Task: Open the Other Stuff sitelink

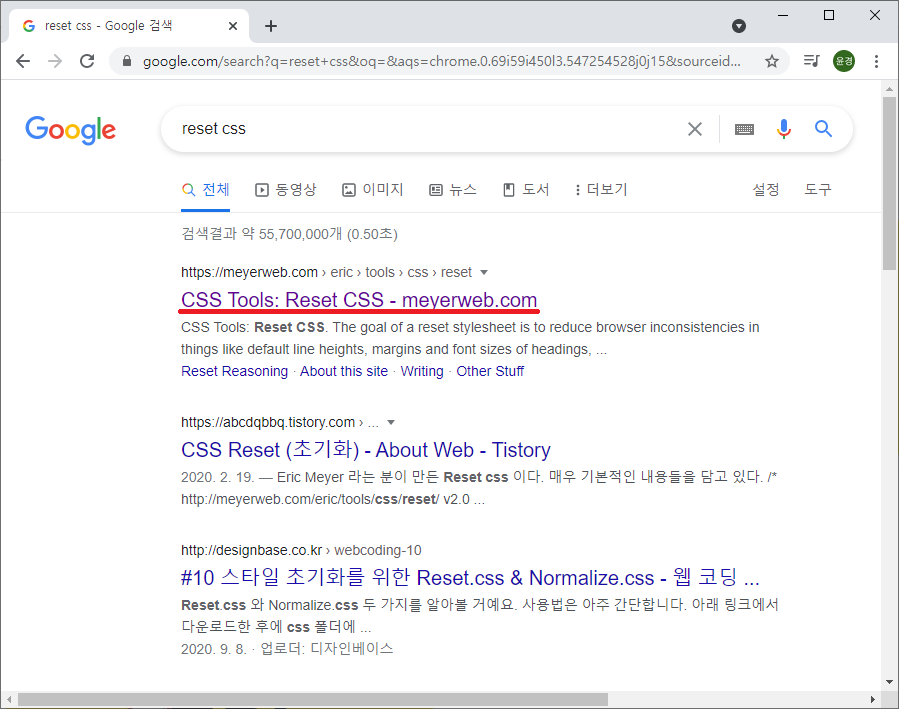Action: (490, 371)
